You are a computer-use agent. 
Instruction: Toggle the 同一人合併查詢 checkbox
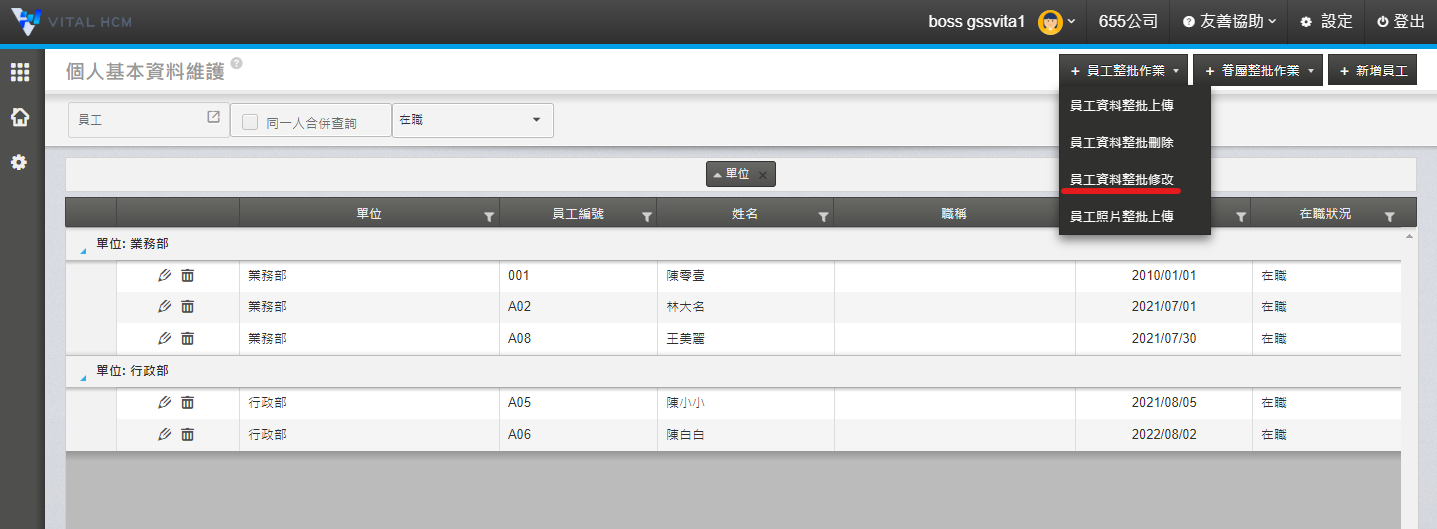coord(250,122)
